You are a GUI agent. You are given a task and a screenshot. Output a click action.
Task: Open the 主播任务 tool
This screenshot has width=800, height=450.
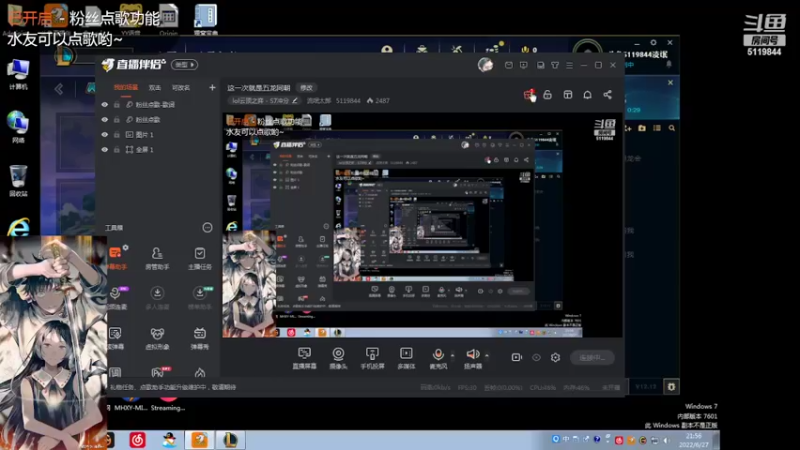coord(199,258)
